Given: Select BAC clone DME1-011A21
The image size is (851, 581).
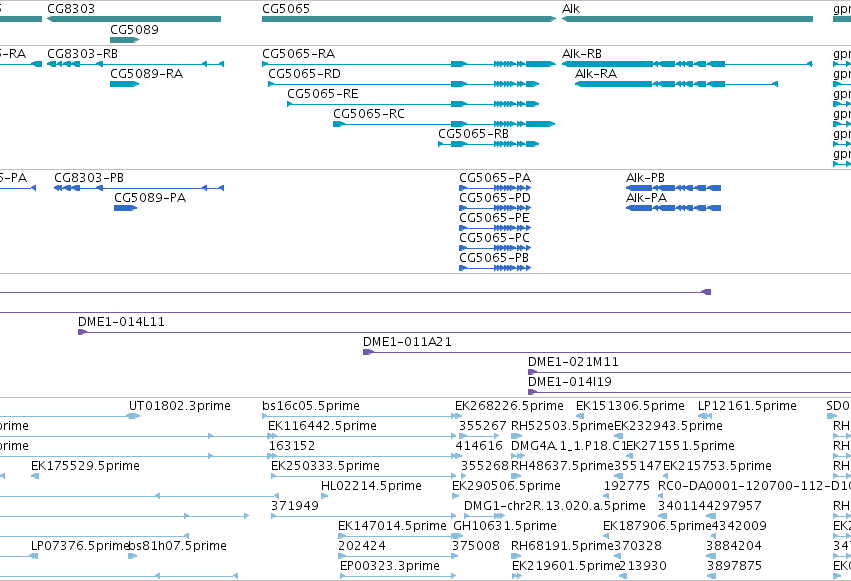Looking at the screenshot, I should (x=407, y=342).
